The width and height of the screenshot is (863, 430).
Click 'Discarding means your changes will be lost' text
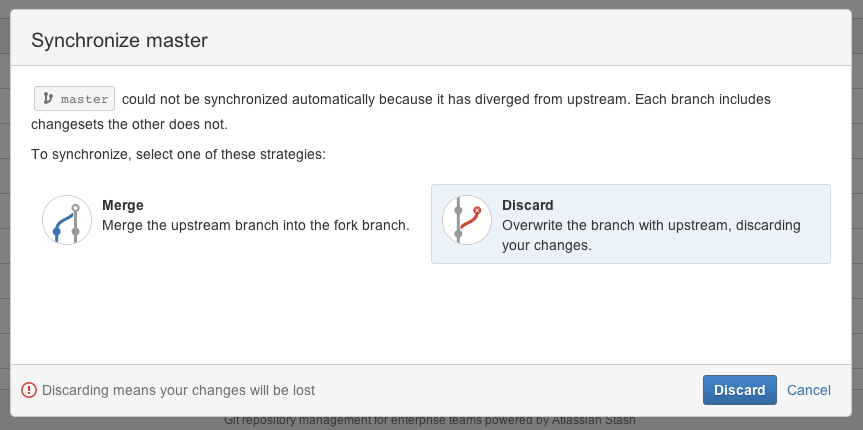[178, 390]
